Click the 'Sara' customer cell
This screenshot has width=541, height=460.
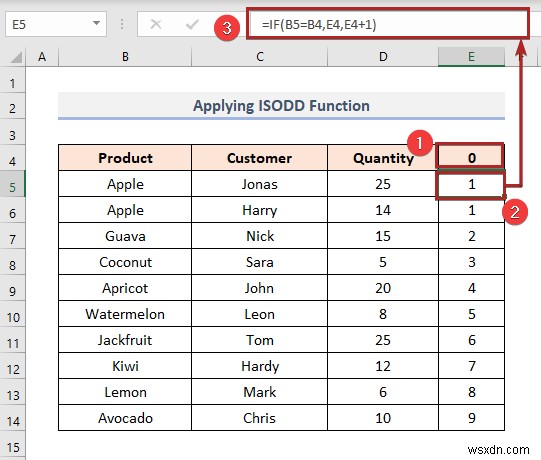tap(259, 262)
